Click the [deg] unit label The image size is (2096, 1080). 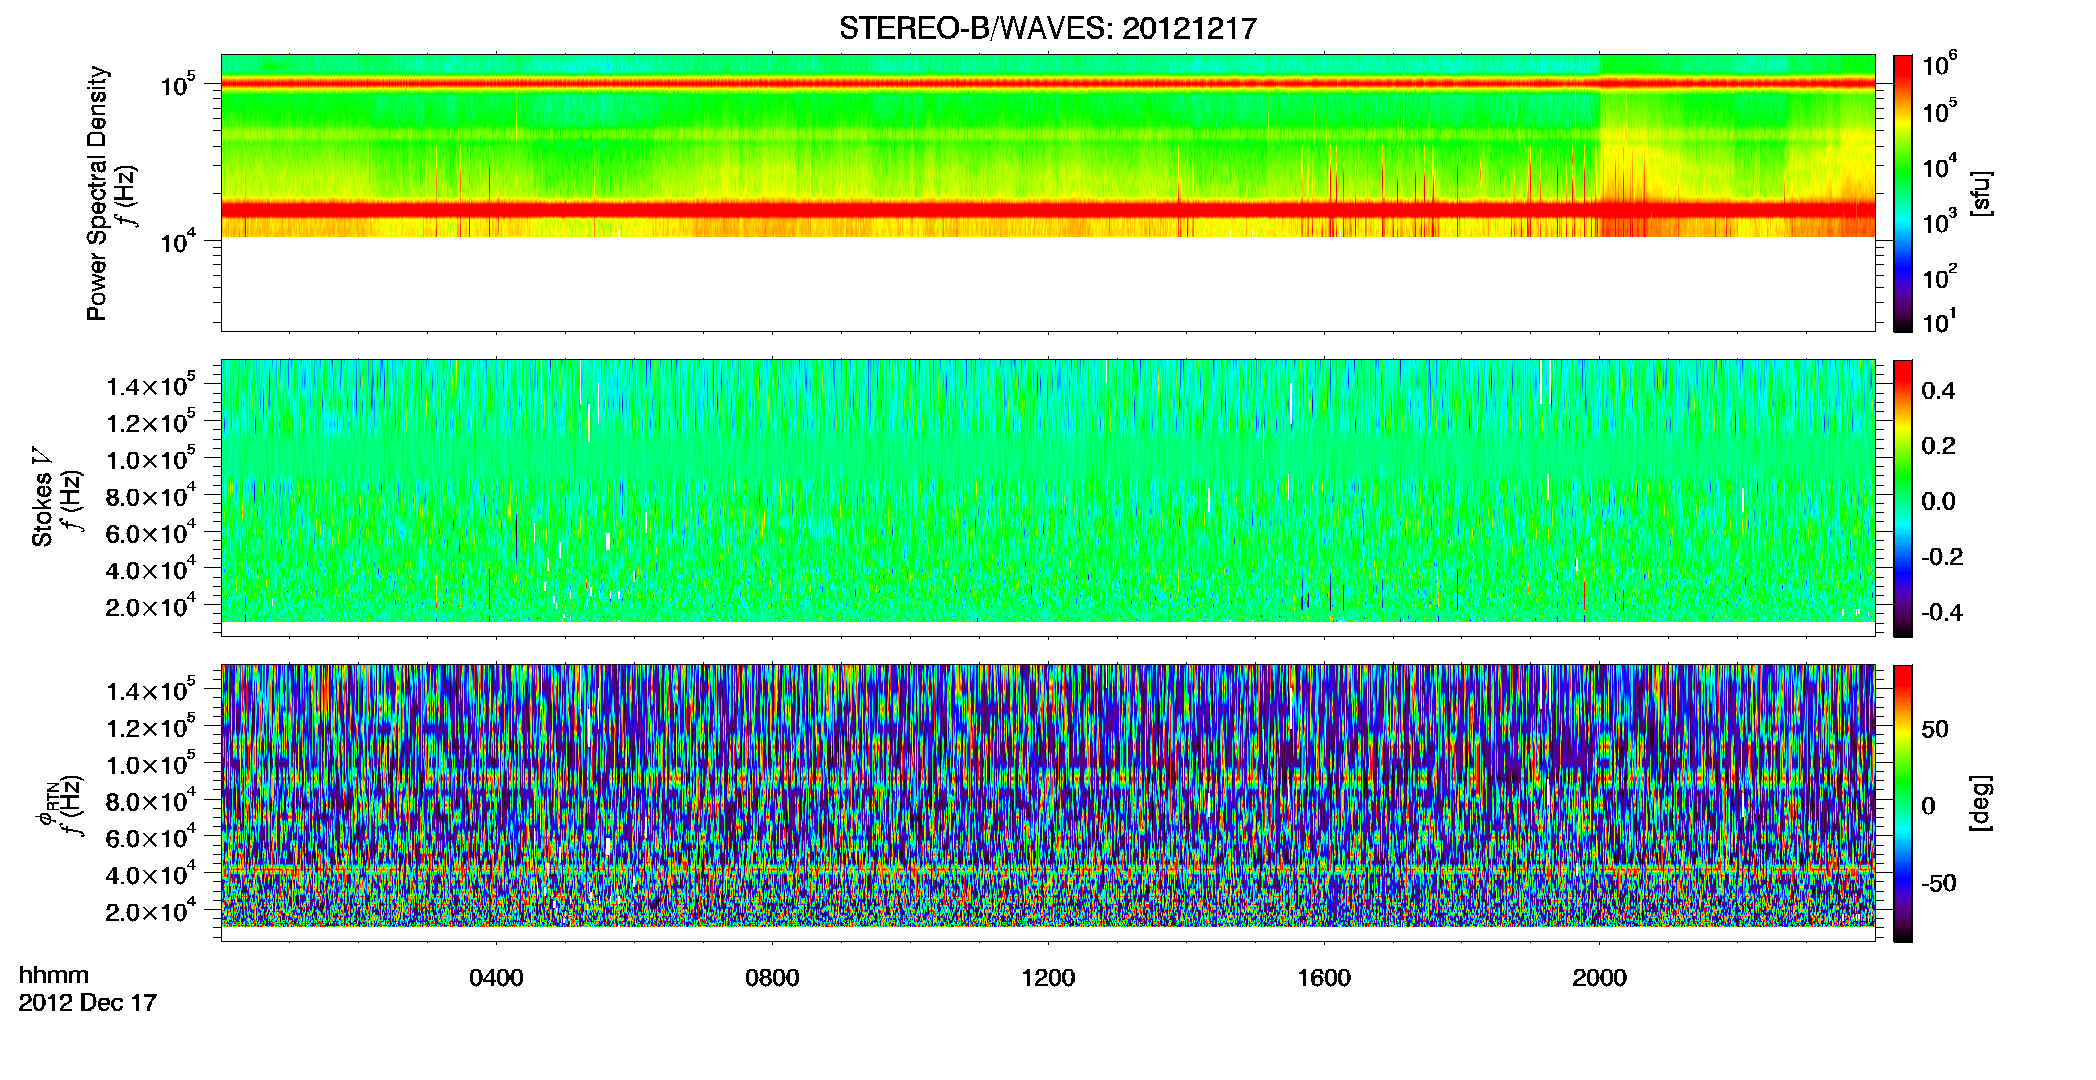pos(1980,803)
